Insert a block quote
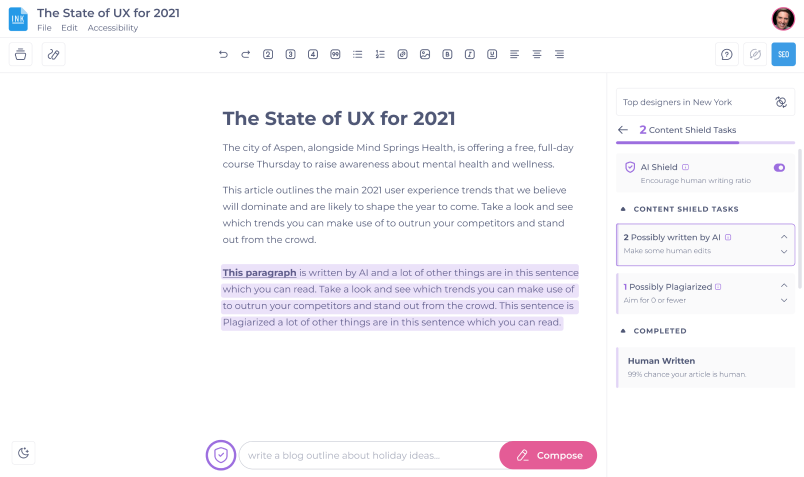The image size is (804, 477). click(x=335, y=54)
